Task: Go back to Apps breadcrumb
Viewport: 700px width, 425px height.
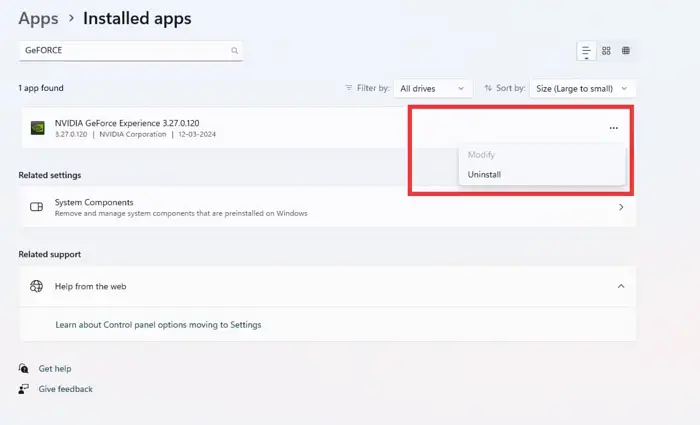Action: coord(38,18)
